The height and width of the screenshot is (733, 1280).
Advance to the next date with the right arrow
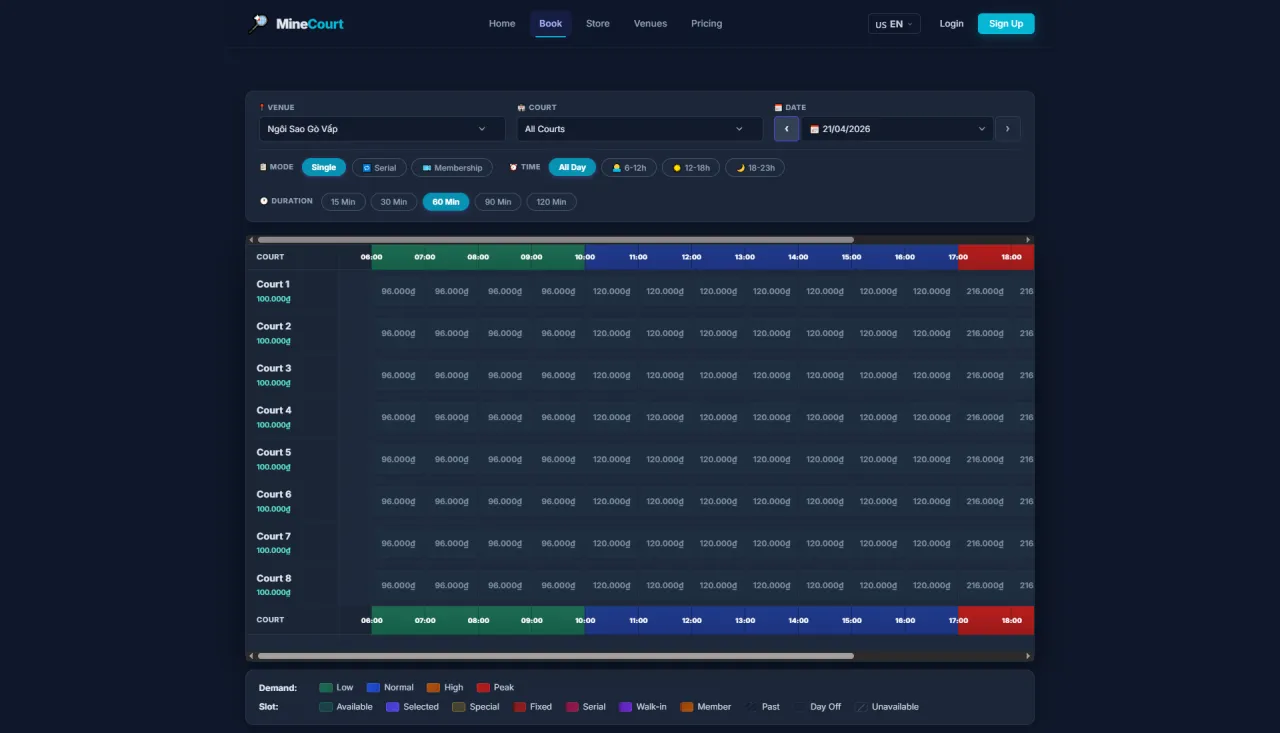coord(1008,129)
